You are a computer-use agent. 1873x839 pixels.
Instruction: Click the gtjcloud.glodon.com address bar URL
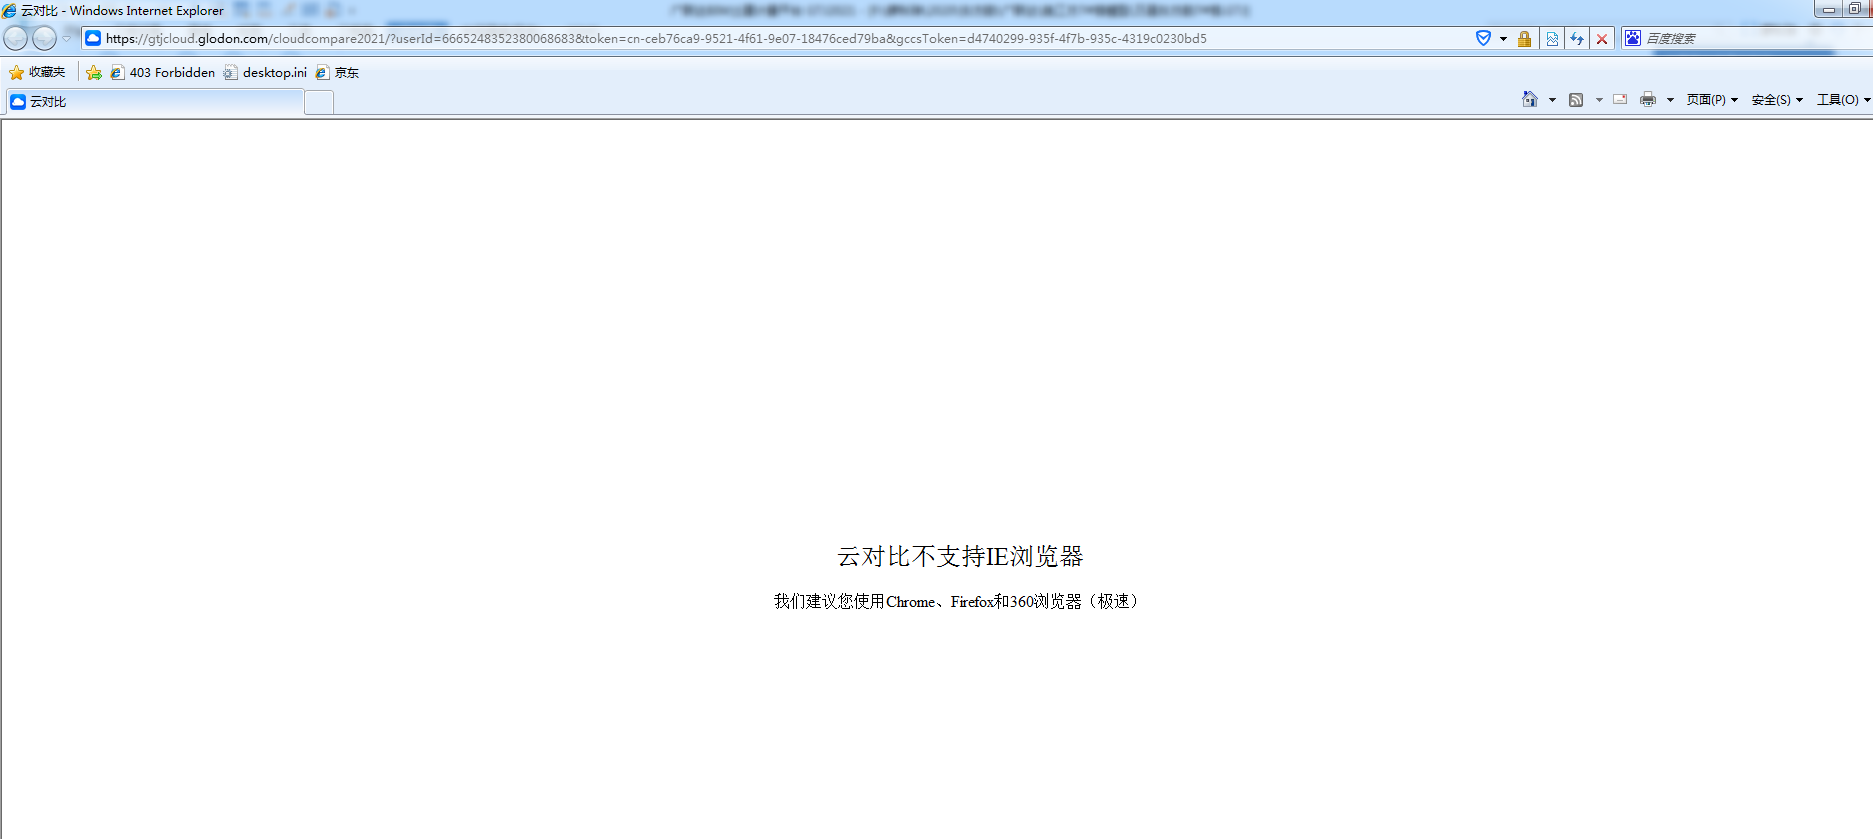coord(656,38)
